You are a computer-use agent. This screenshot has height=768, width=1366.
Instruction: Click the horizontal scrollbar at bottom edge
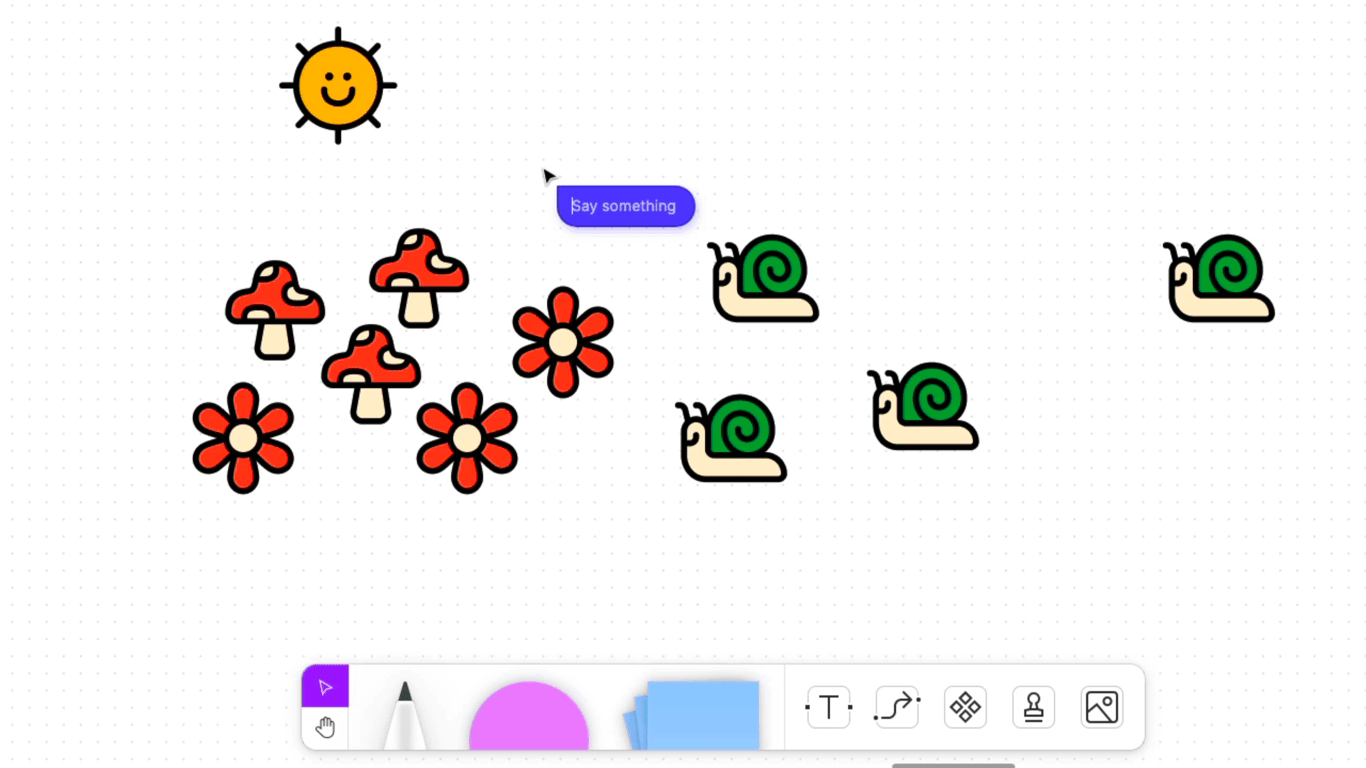(x=952, y=765)
